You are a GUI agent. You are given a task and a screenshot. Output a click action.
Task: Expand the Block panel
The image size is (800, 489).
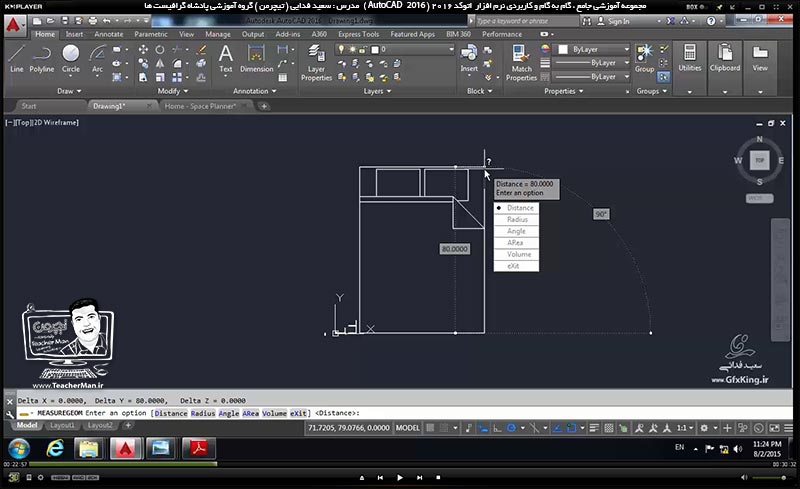click(x=480, y=91)
